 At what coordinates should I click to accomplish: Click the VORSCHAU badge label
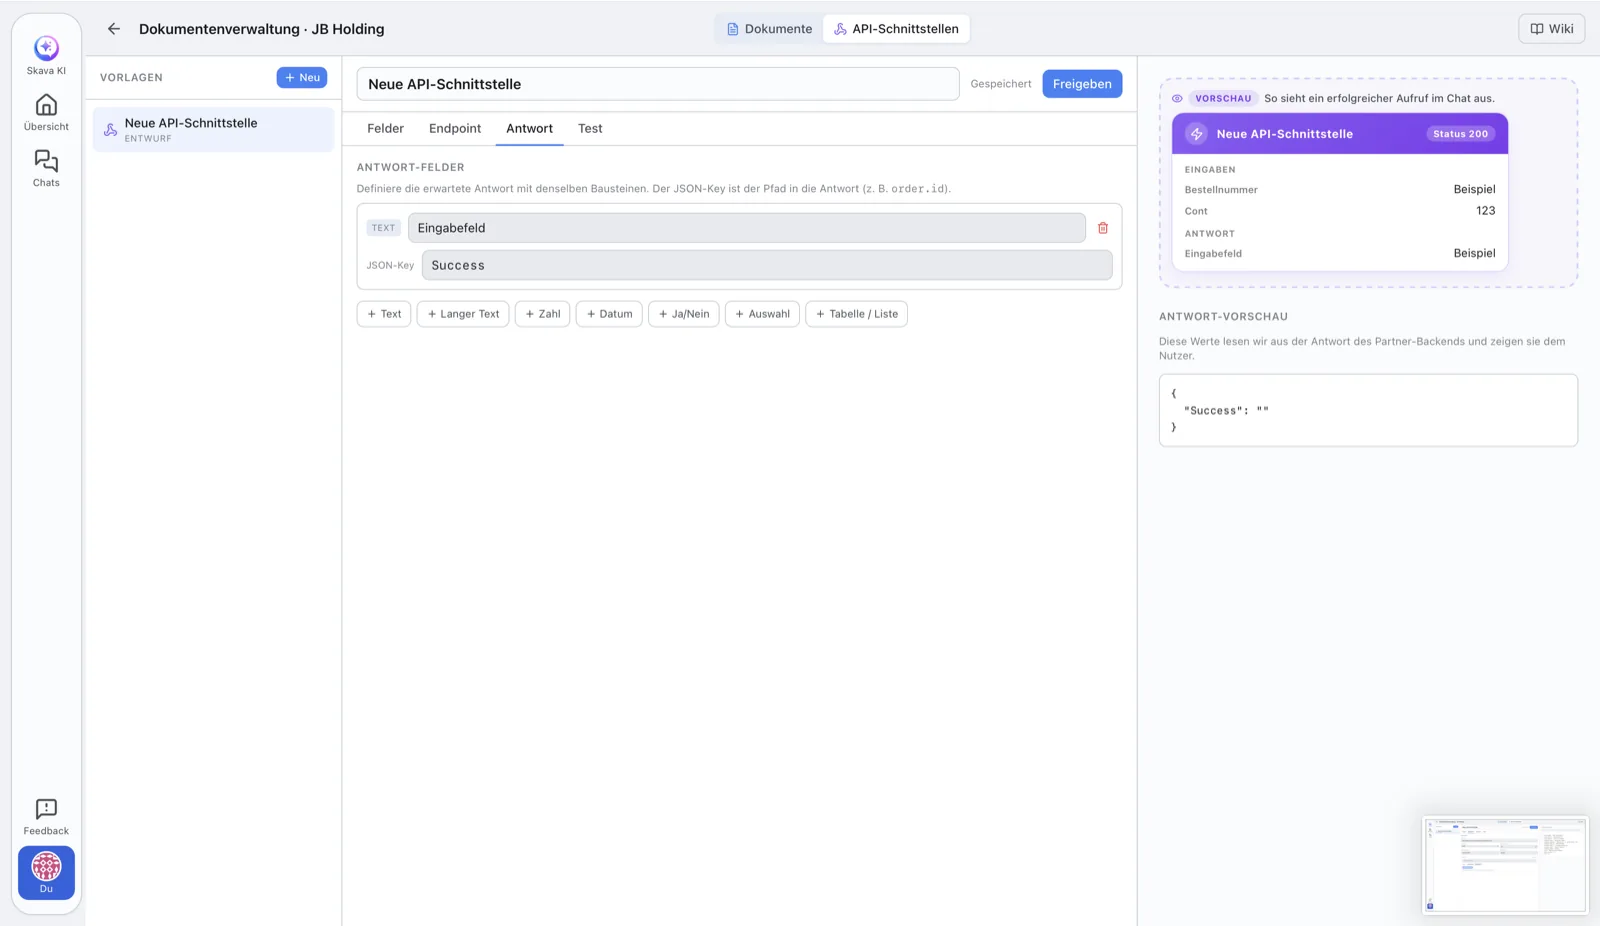[1223, 98]
